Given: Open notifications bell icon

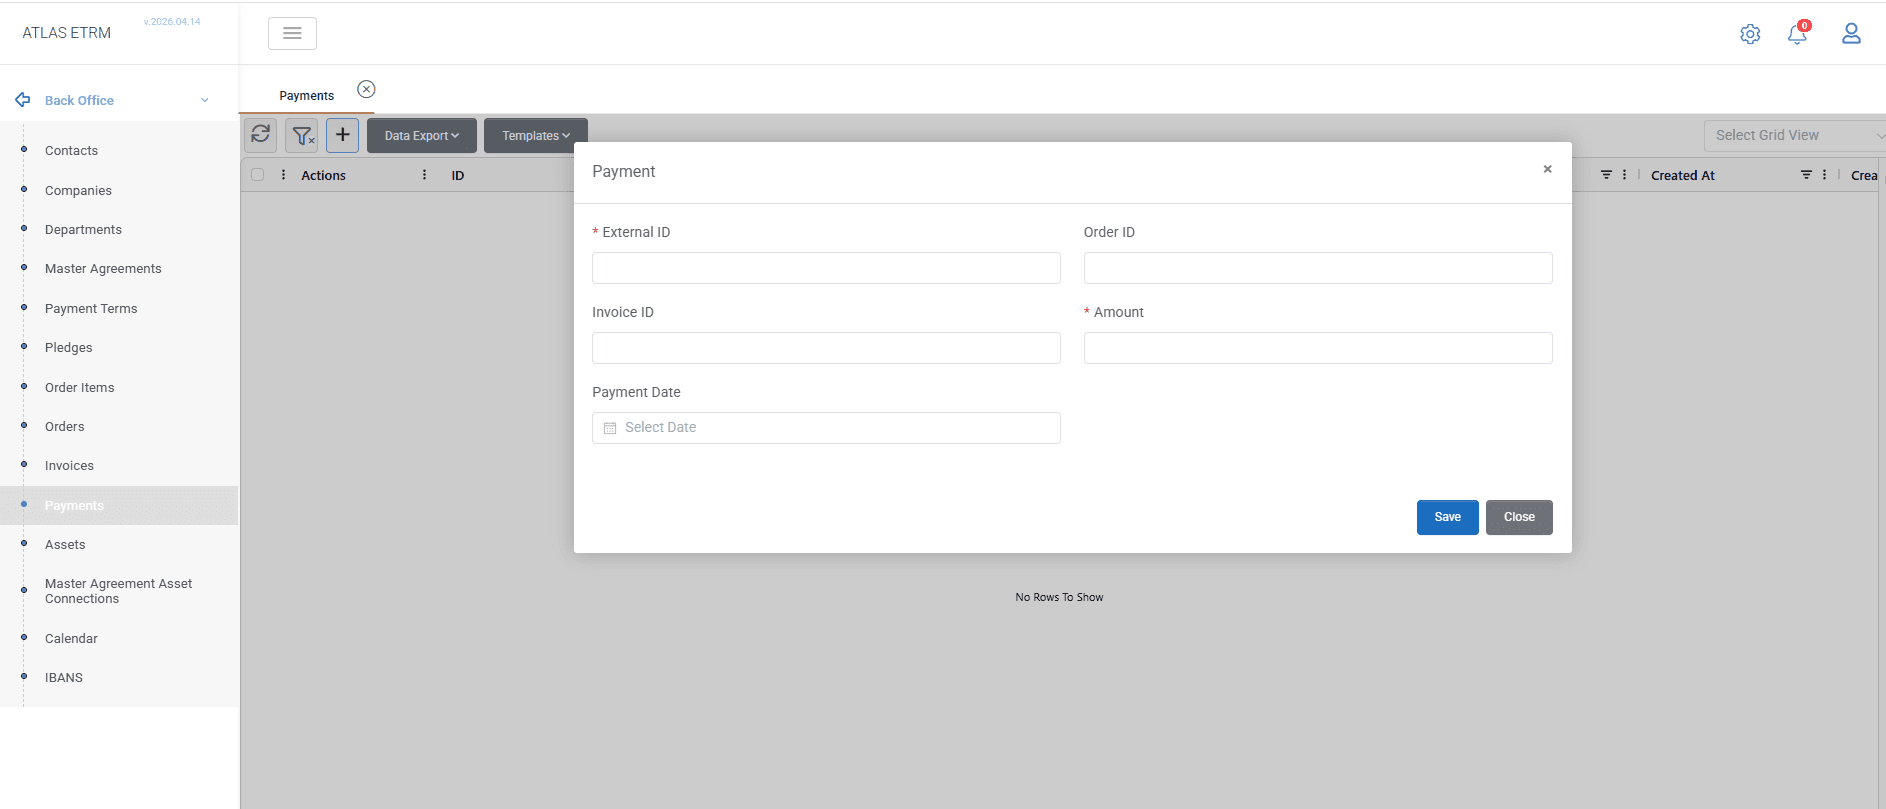Looking at the screenshot, I should [x=1797, y=34].
